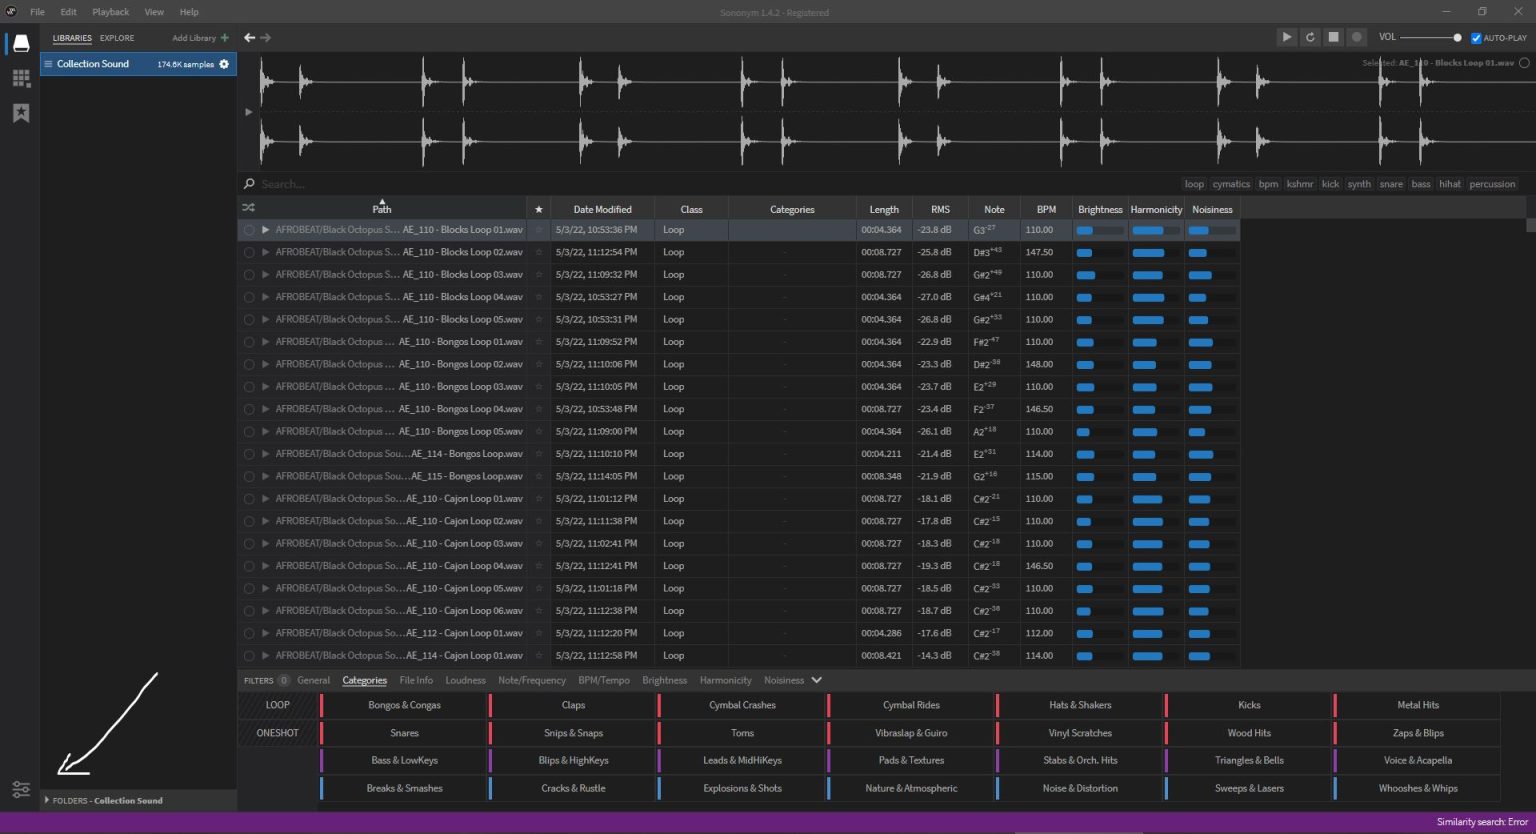Click the record circle button in transport

(x=1357, y=37)
